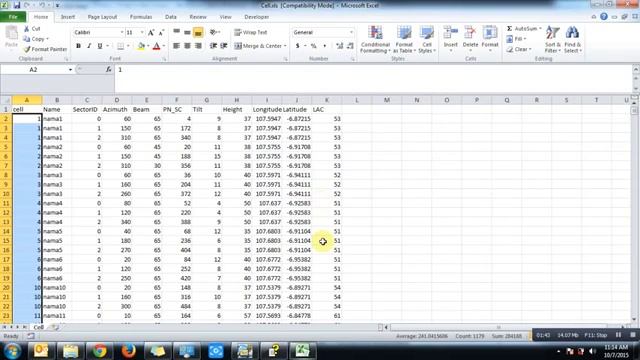Toggle bold formatting
The height and width of the screenshot is (360, 640).
click(78, 46)
